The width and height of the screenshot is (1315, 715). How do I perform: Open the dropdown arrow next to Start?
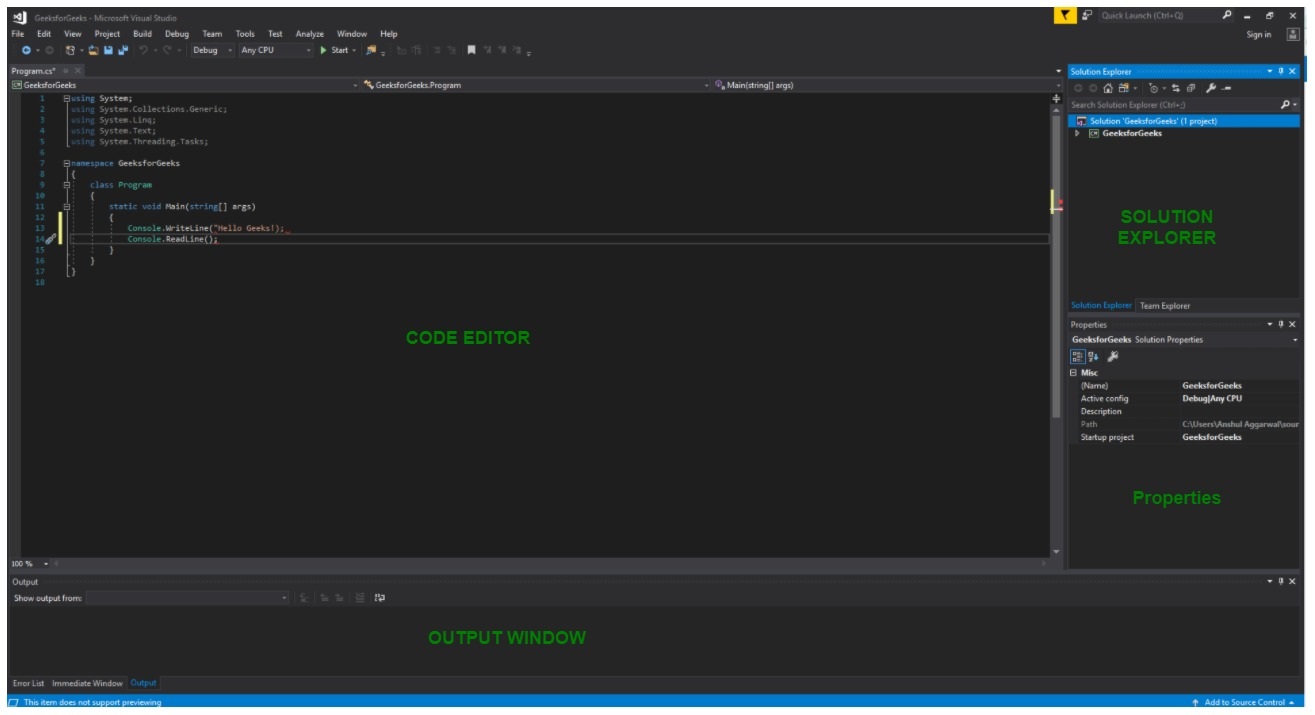point(354,50)
